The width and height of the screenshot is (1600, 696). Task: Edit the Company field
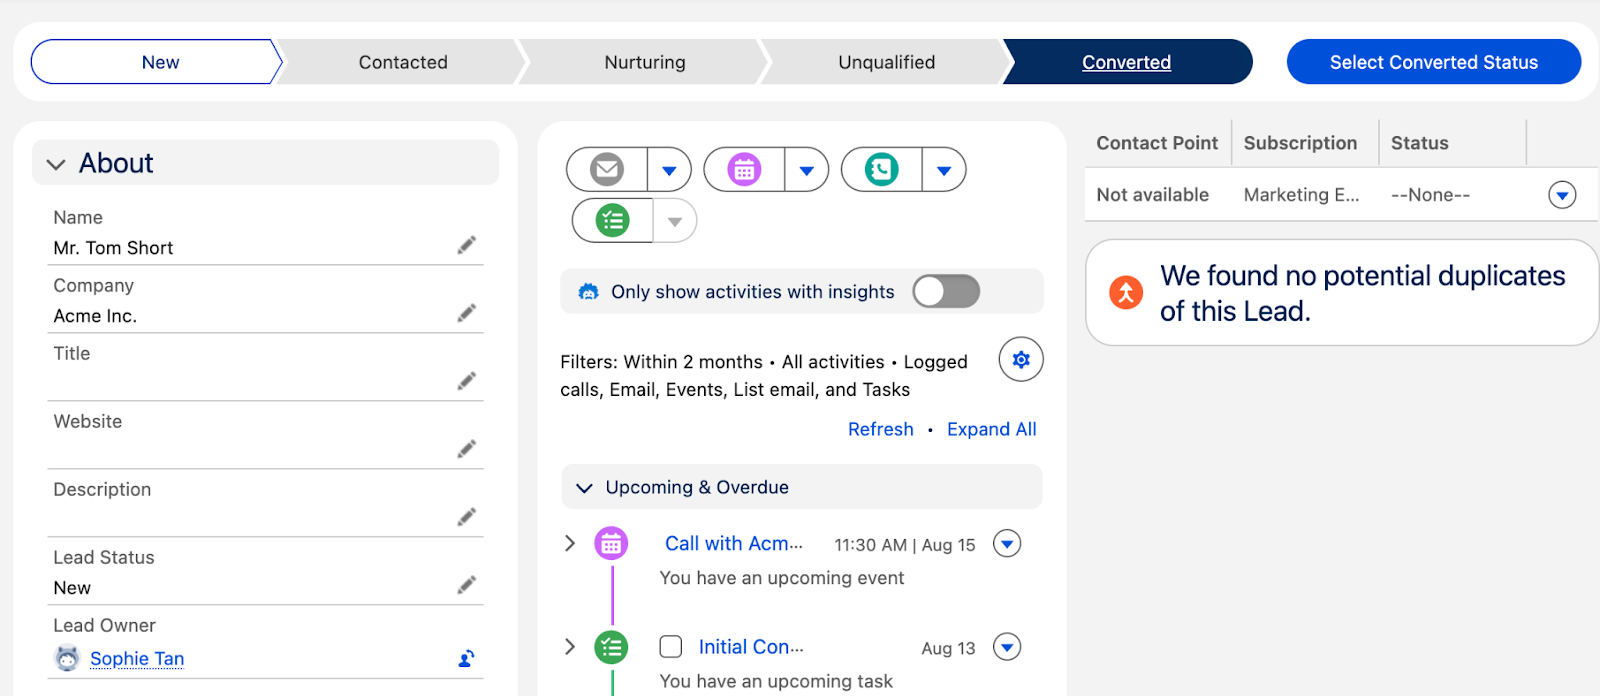pos(466,313)
